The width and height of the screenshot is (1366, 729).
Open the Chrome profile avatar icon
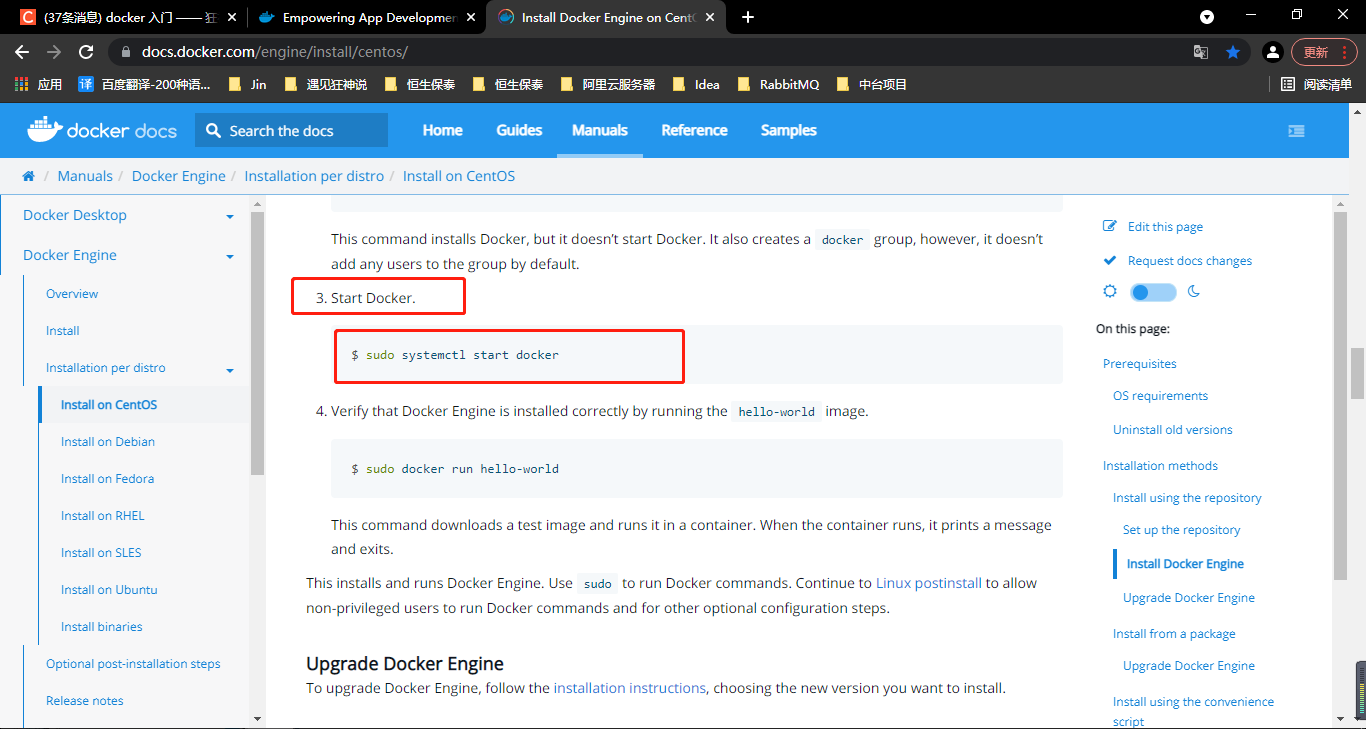point(1272,52)
